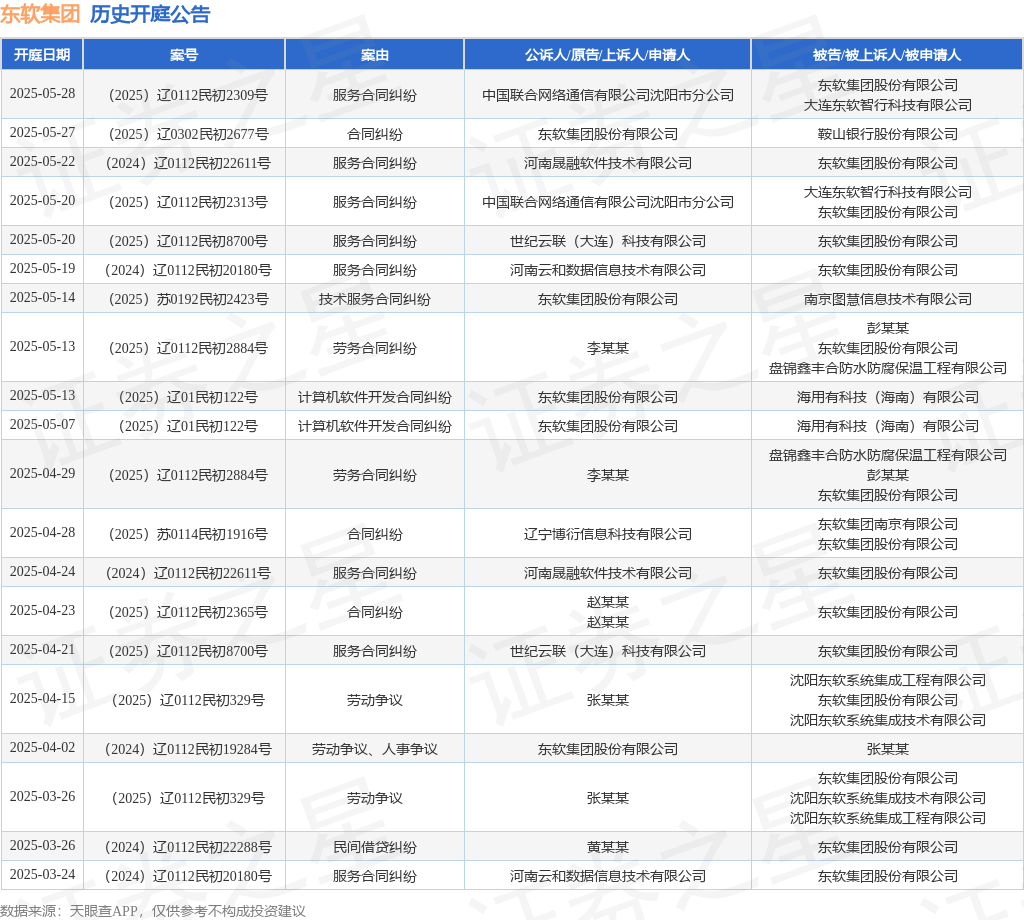Click the 民间借贷纠纷 cause cell
Image resolution: width=1024 pixels, height=920 pixels.
374,848
